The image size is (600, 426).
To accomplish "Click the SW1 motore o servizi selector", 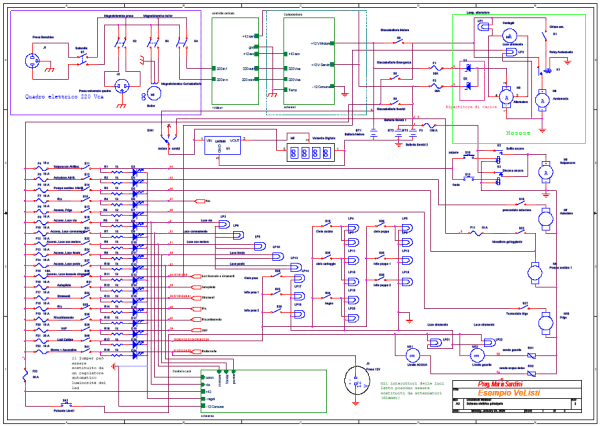I will [168, 138].
